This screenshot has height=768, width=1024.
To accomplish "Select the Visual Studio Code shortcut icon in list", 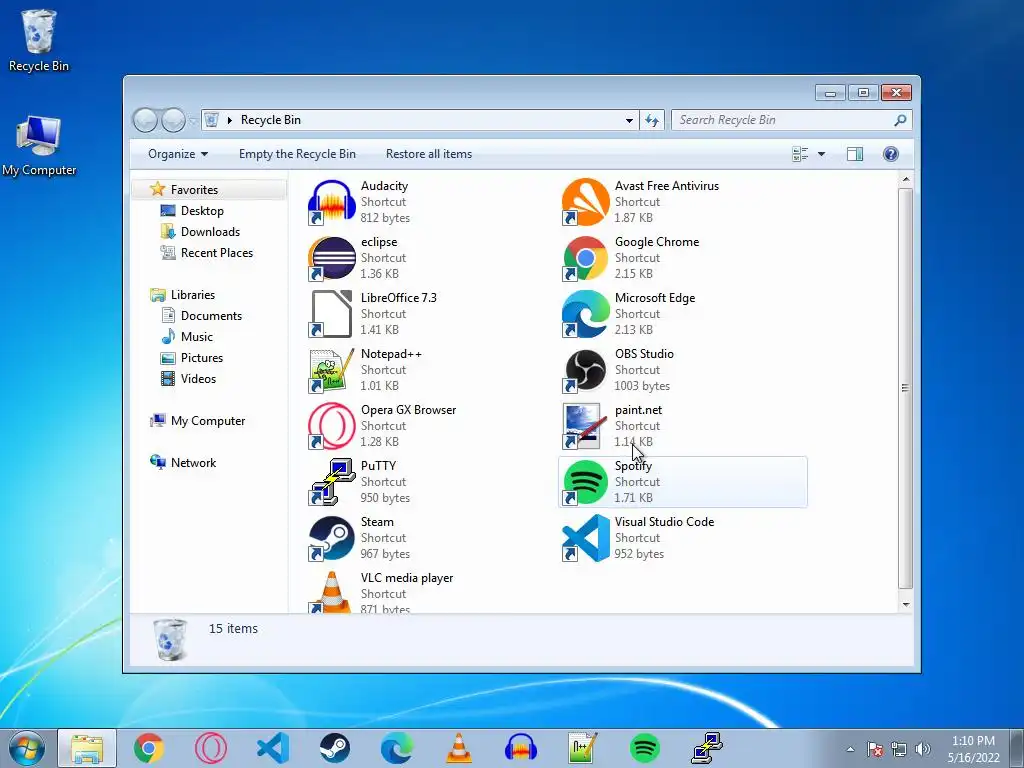I will pos(585,539).
